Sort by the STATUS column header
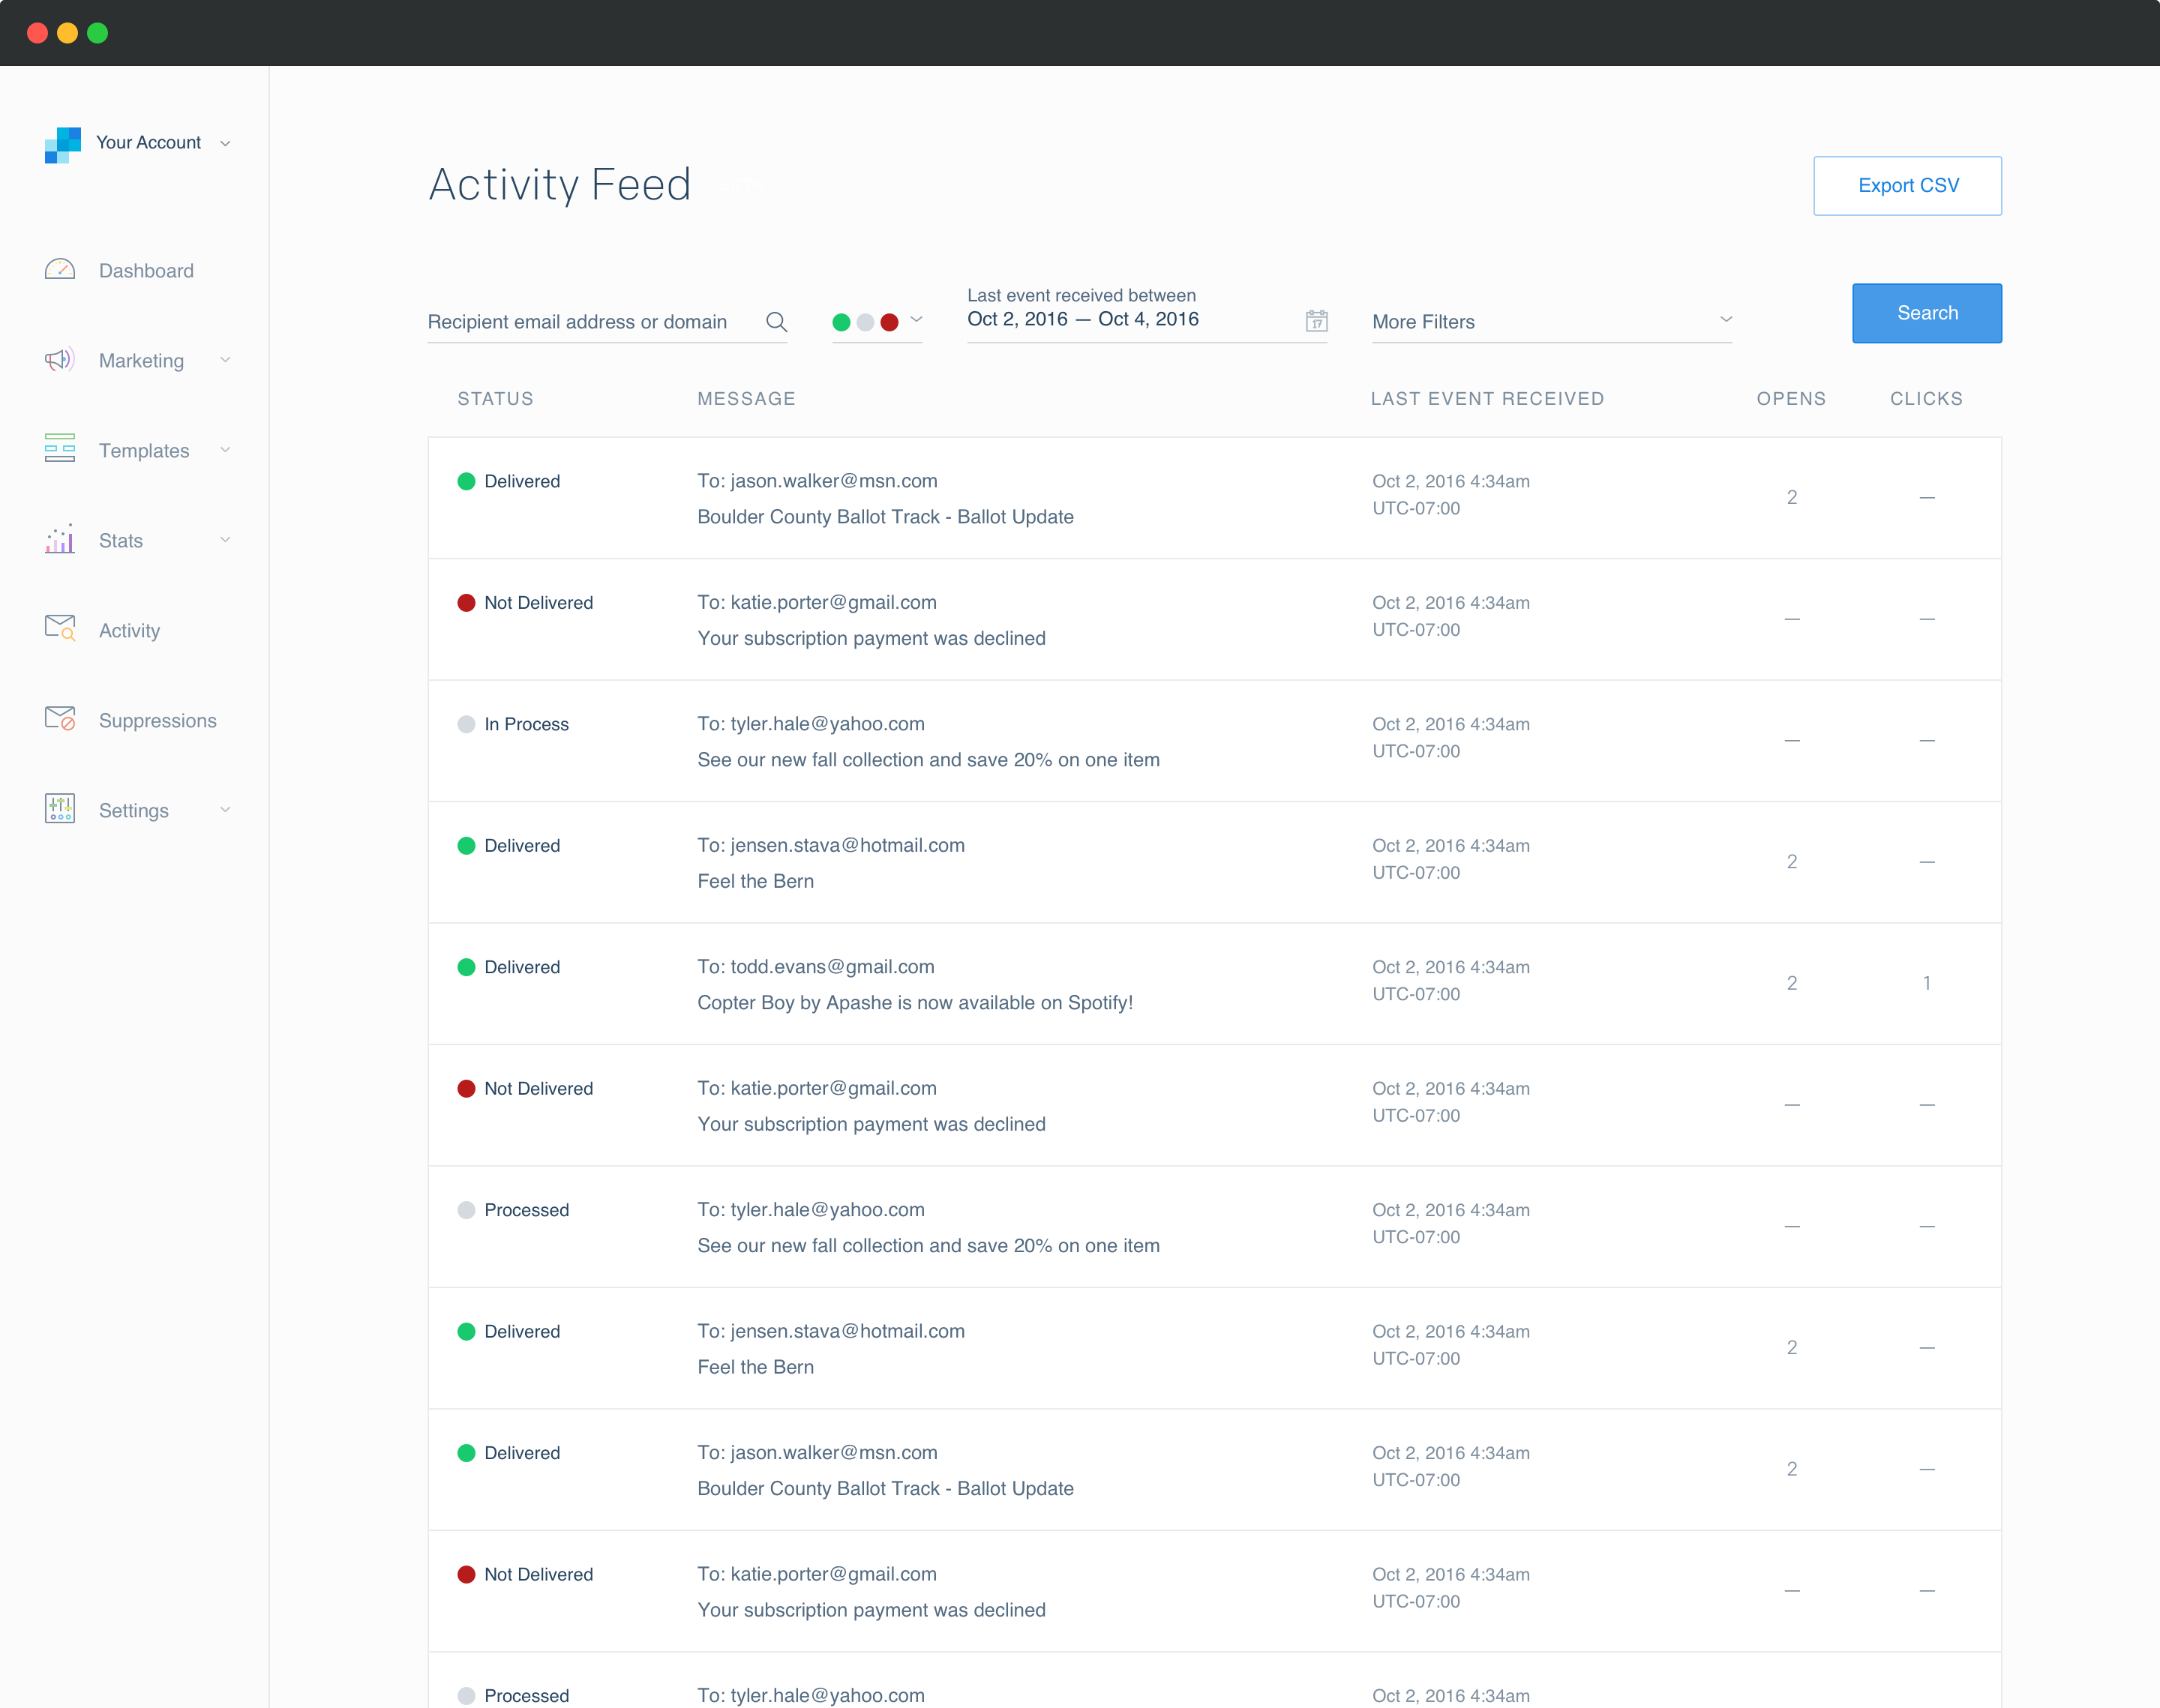Viewport: 2160px width, 1708px height. (495, 399)
